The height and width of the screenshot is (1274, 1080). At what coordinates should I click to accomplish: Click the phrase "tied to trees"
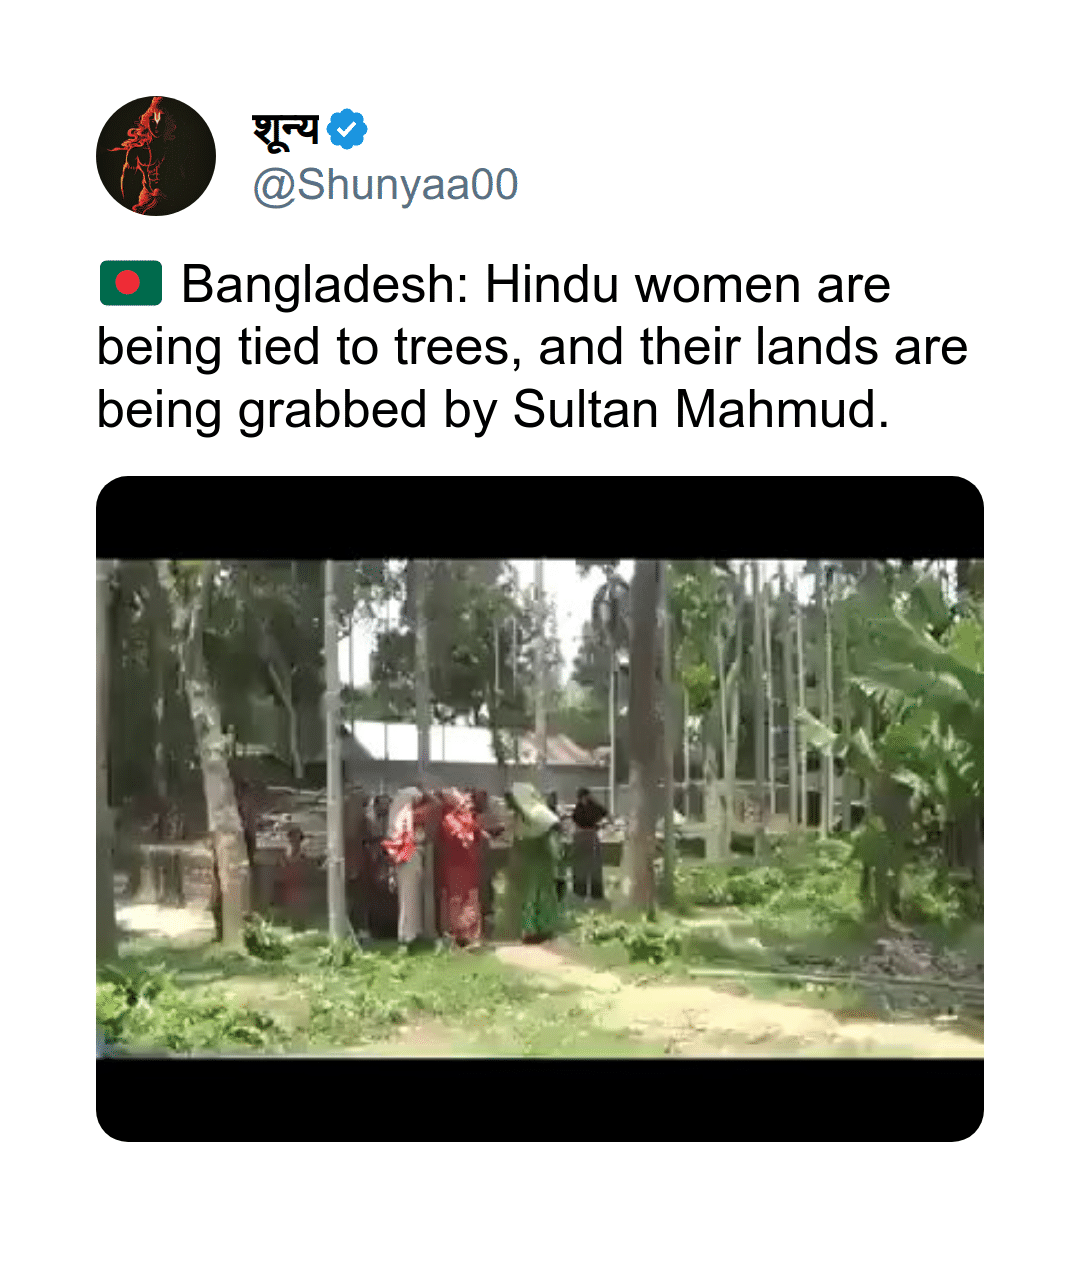(x=380, y=348)
